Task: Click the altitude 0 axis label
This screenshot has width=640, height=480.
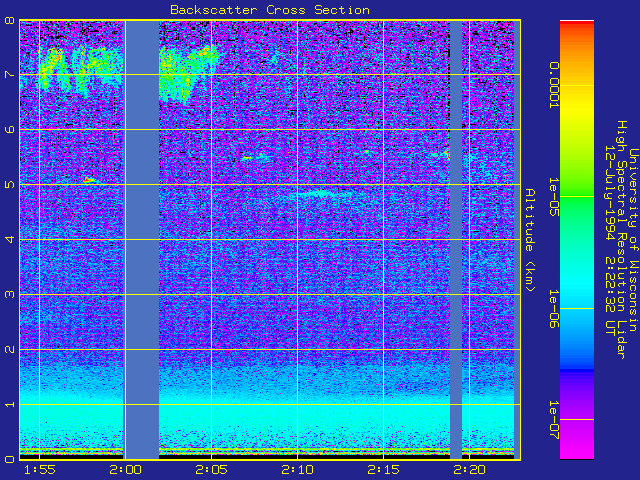Action: [x=9, y=459]
